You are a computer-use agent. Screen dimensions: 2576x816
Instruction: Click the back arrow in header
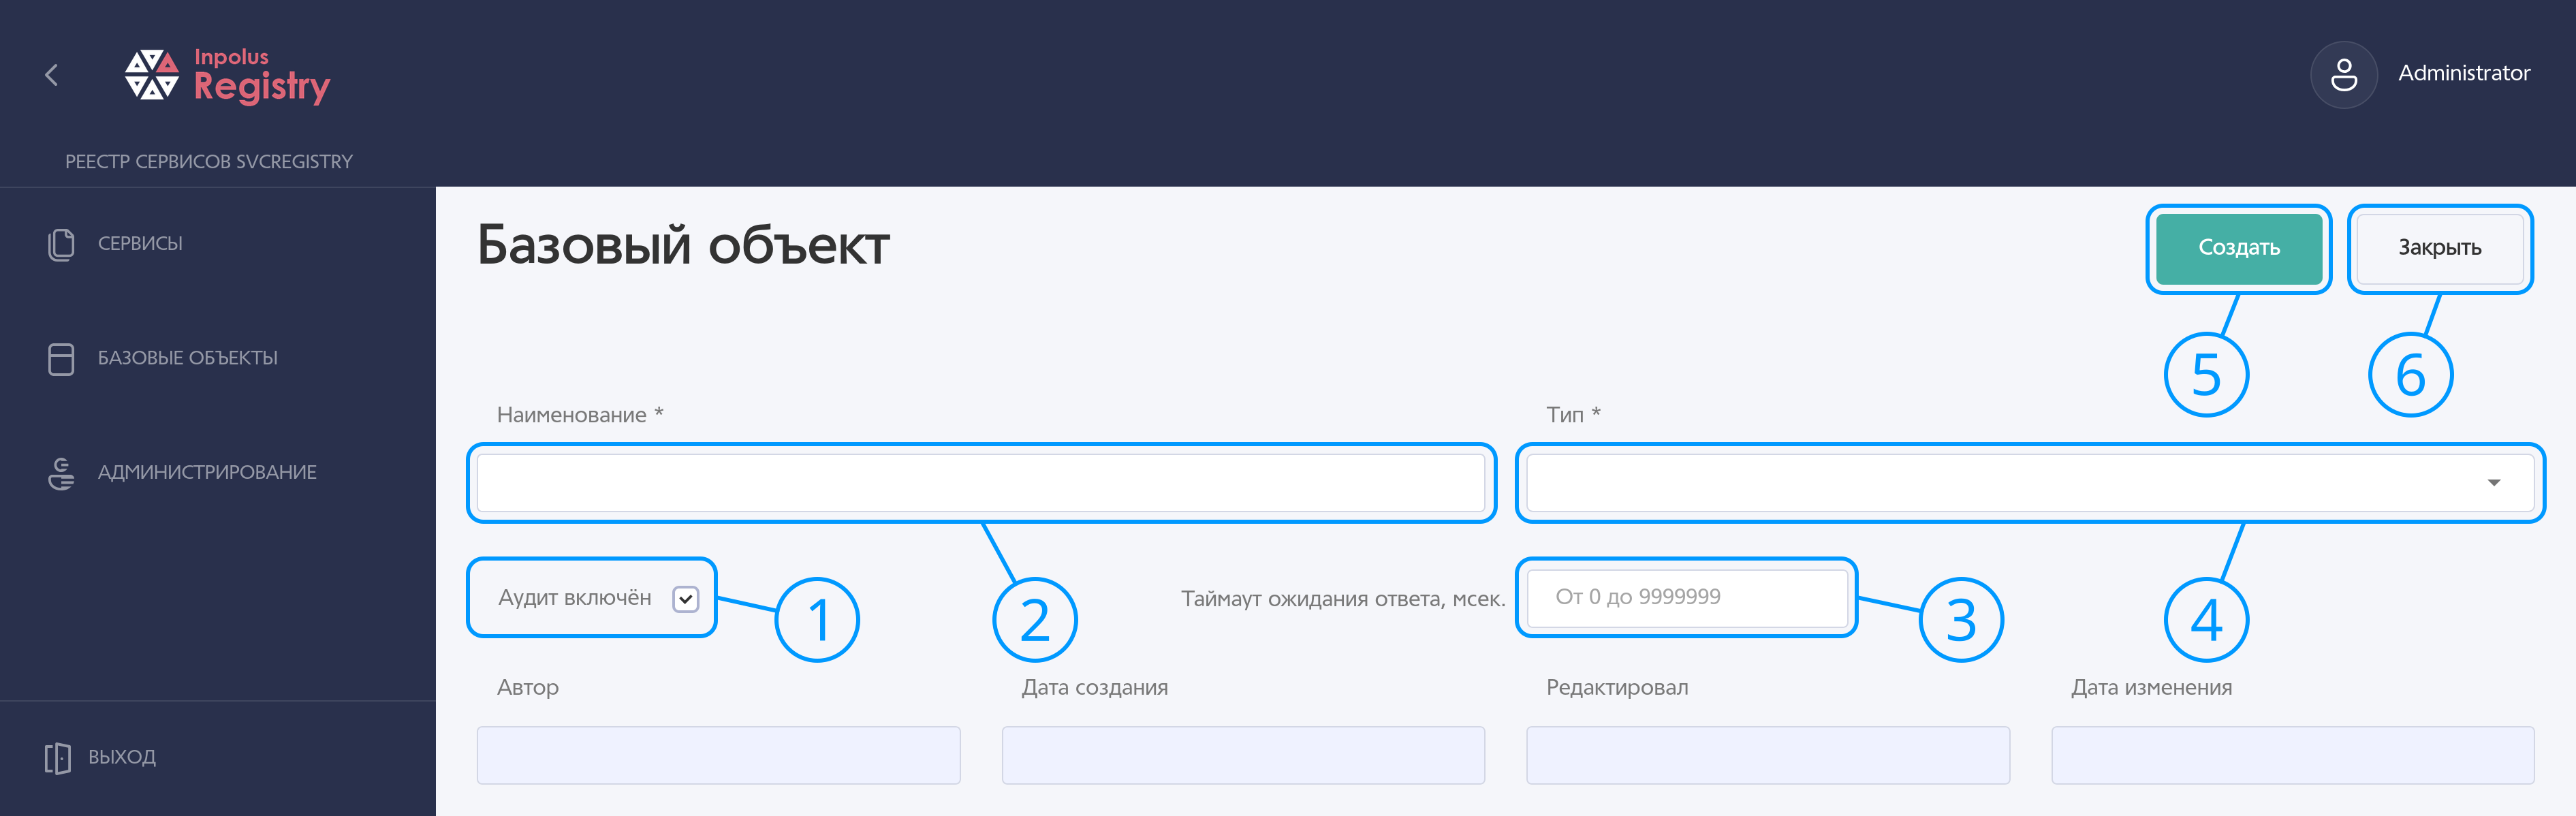pyautogui.click(x=52, y=75)
